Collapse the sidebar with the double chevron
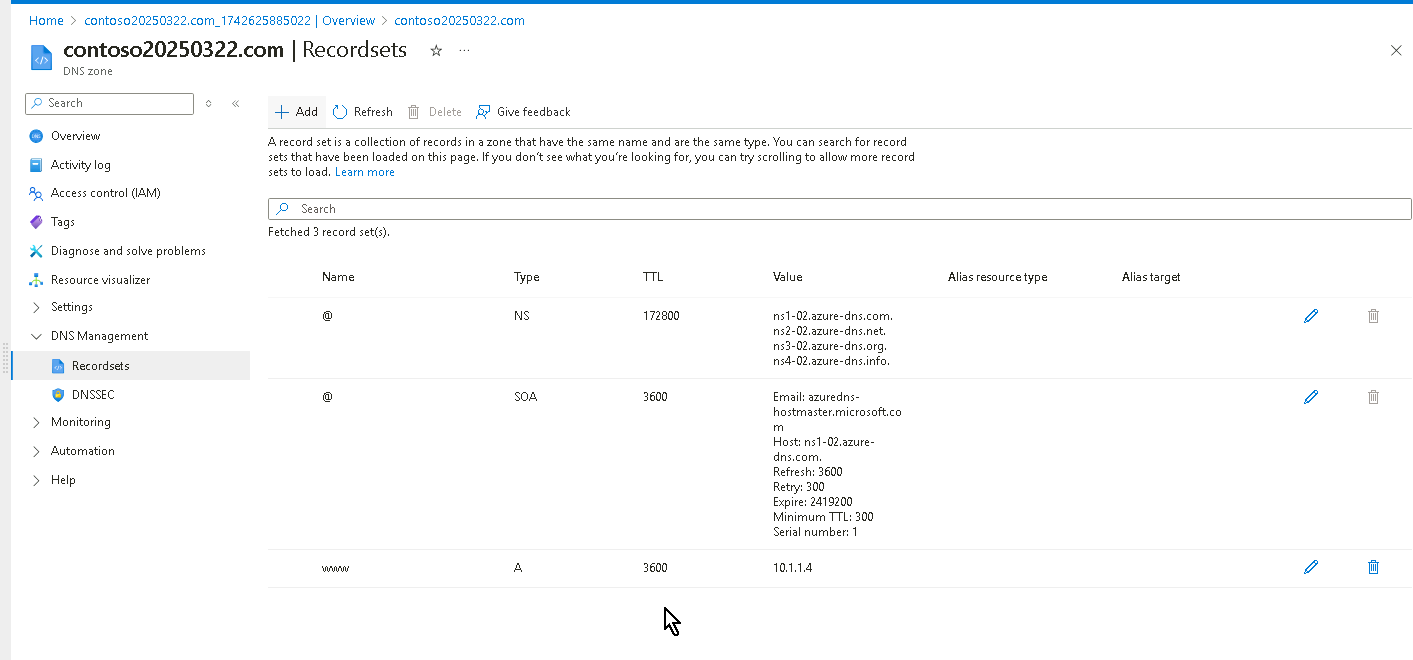This screenshot has height=660, width=1413. (236, 103)
